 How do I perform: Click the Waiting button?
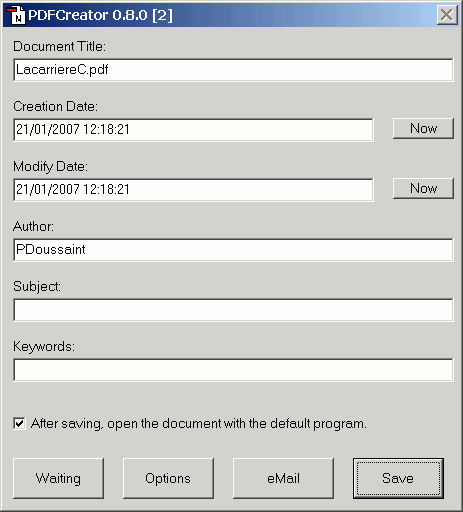click(58, 478)
